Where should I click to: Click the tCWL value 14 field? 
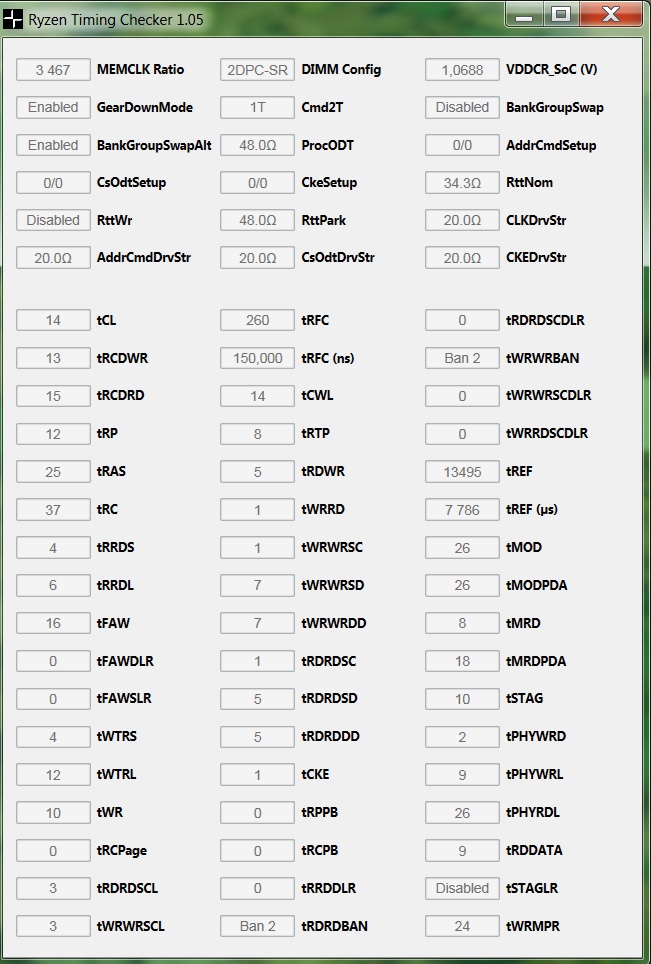tap(258, 396)
